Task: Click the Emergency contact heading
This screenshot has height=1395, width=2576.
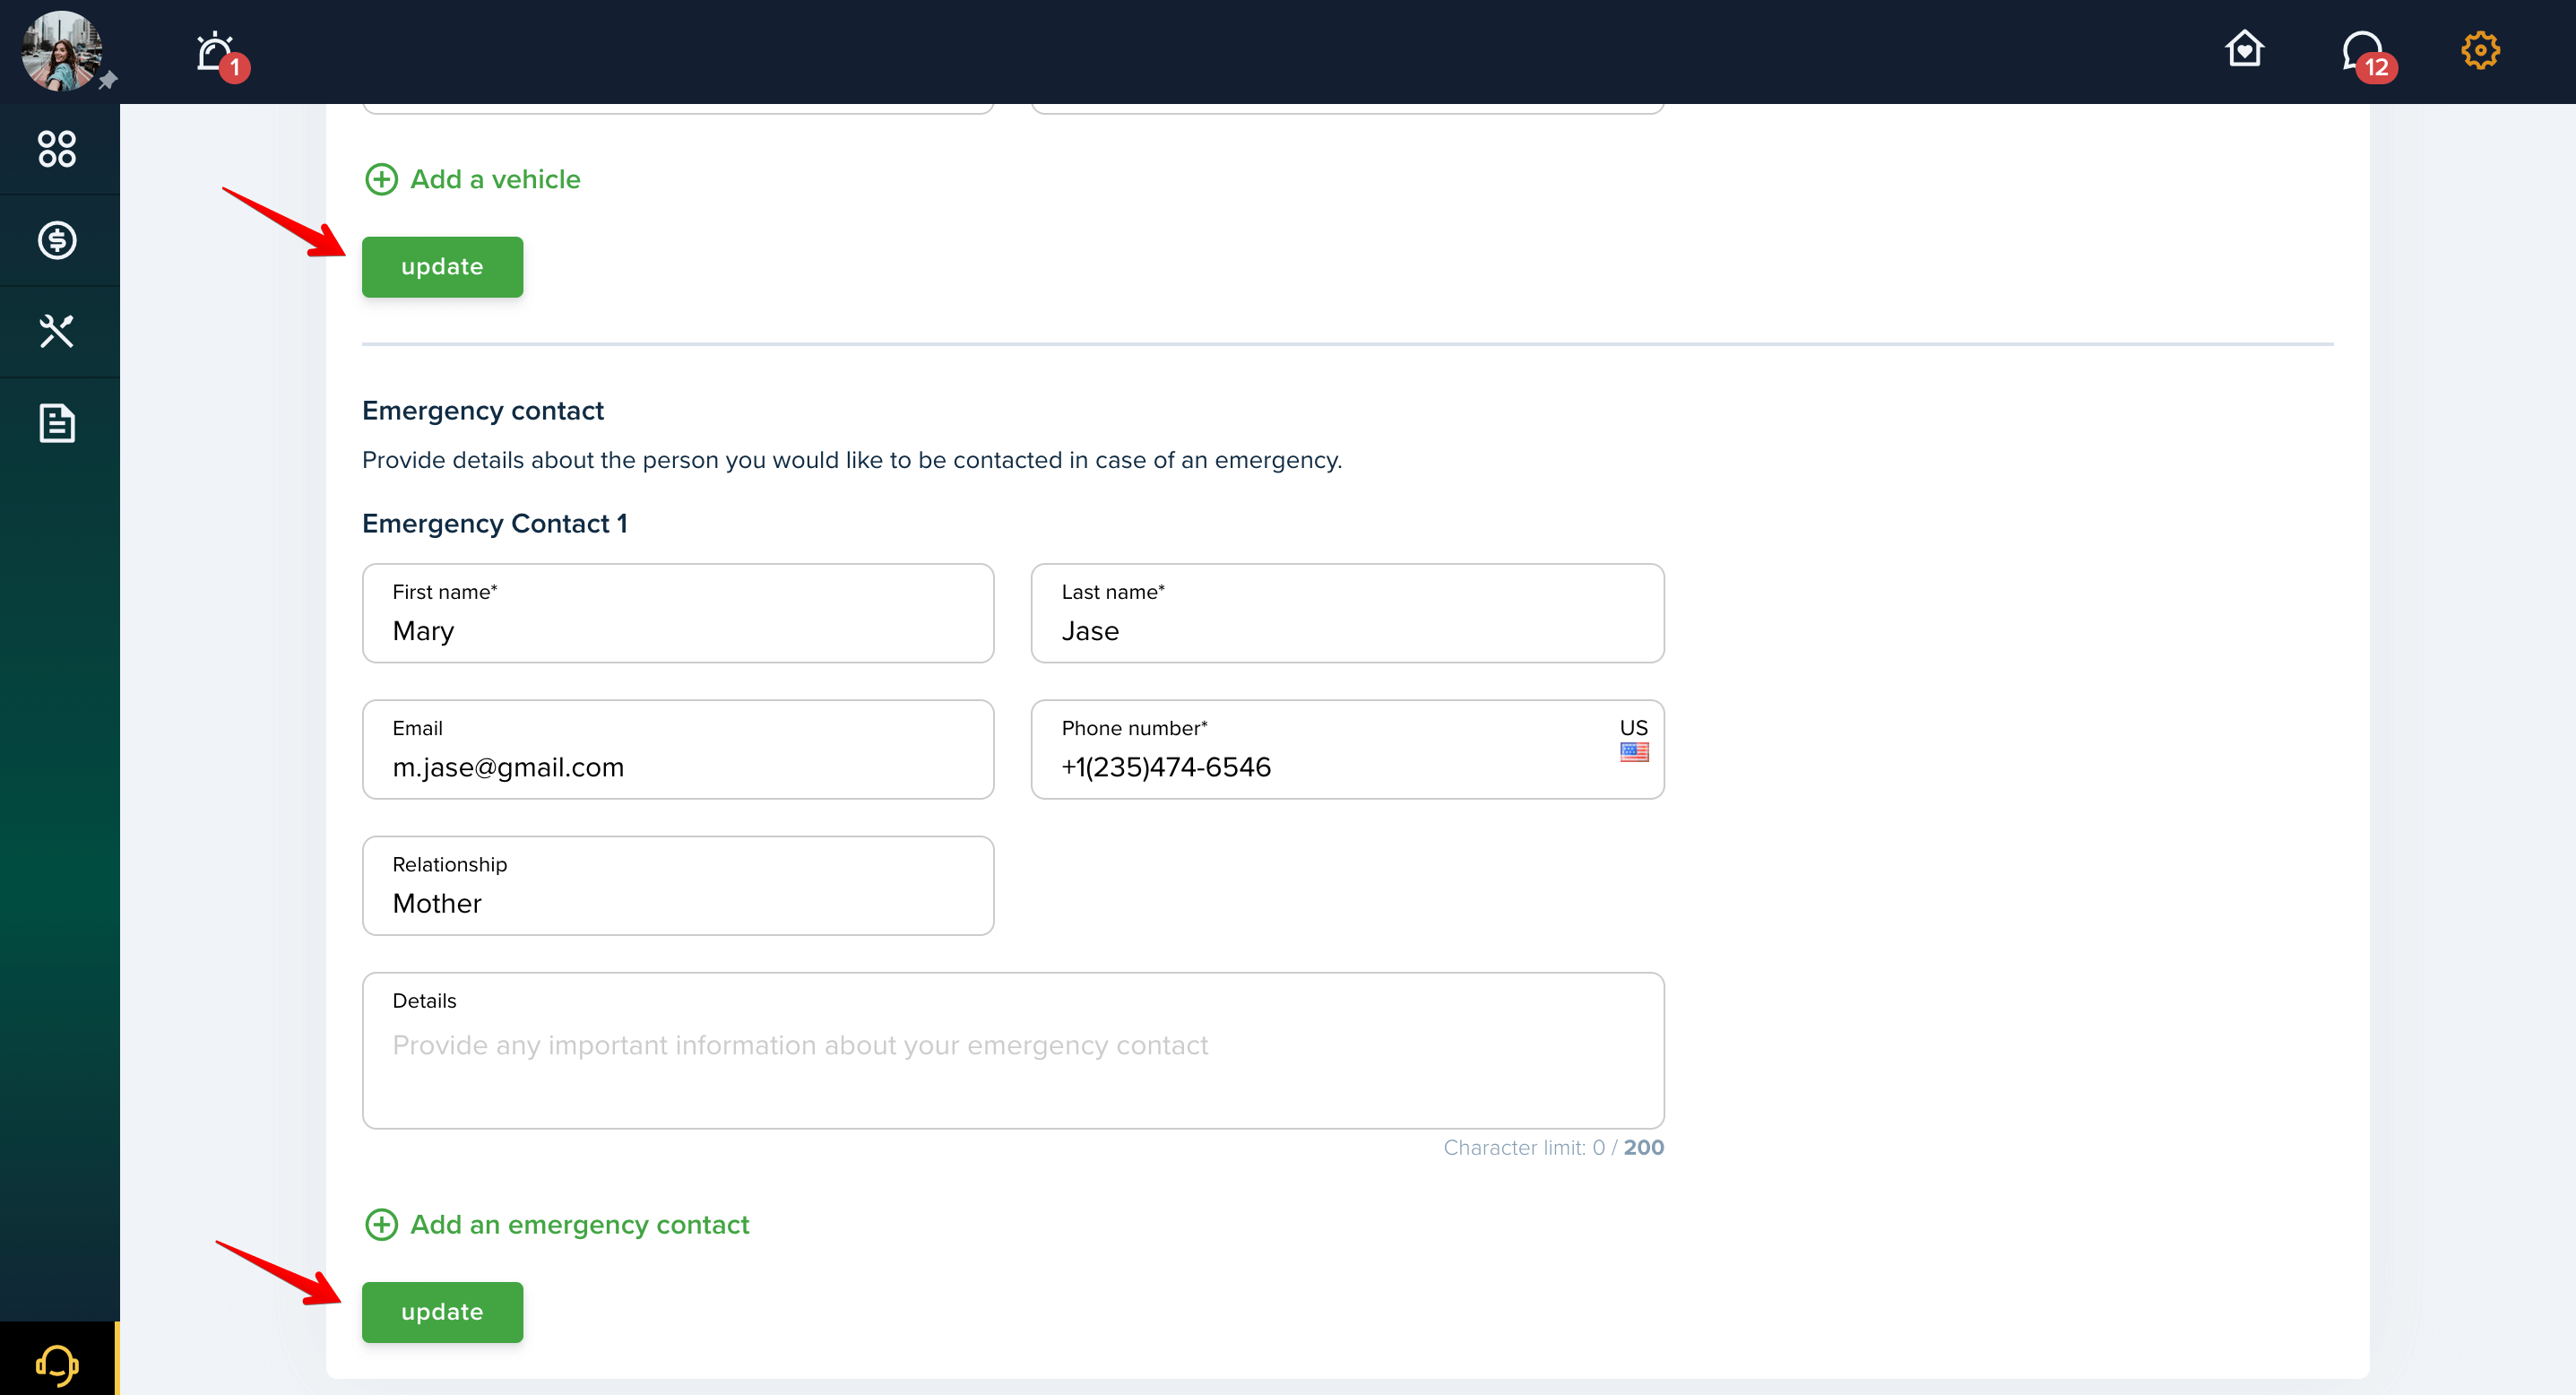Action: [x=483, y=411]
